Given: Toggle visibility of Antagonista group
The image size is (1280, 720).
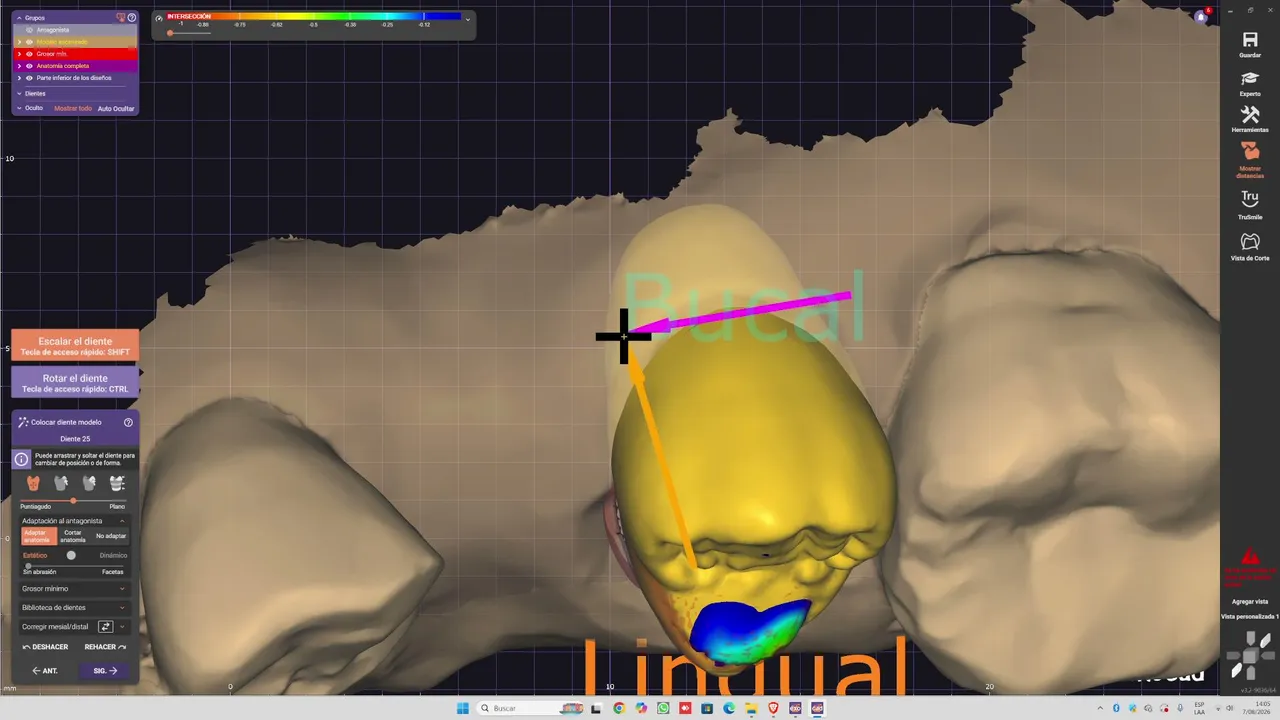Looking at the screenshot, I should 29,30.
